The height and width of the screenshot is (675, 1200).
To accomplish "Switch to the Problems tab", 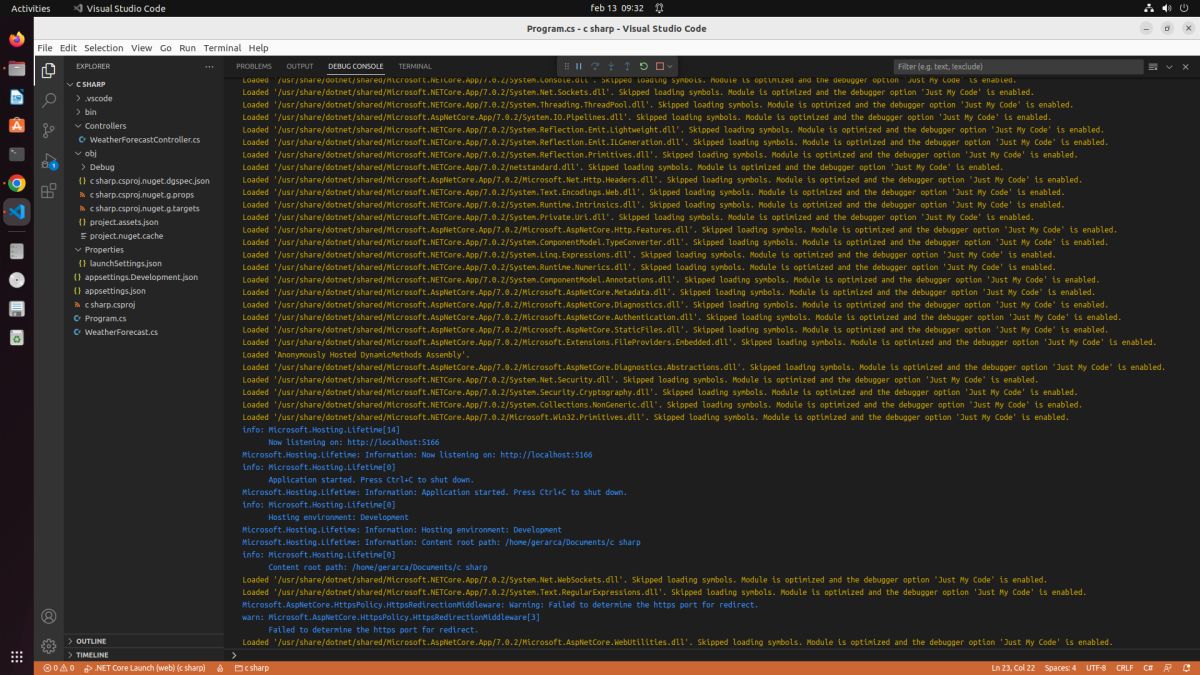I will coord(254,67).
